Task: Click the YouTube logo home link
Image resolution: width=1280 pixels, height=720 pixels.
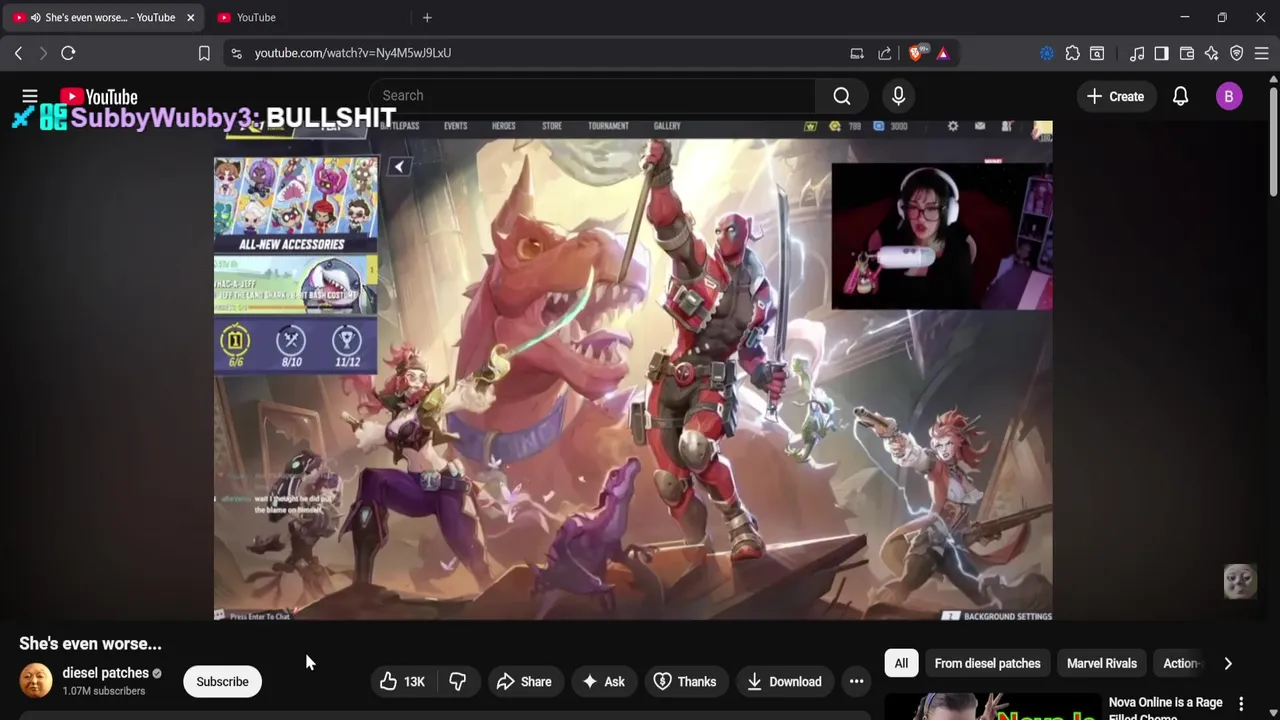Action: [99, 97]
